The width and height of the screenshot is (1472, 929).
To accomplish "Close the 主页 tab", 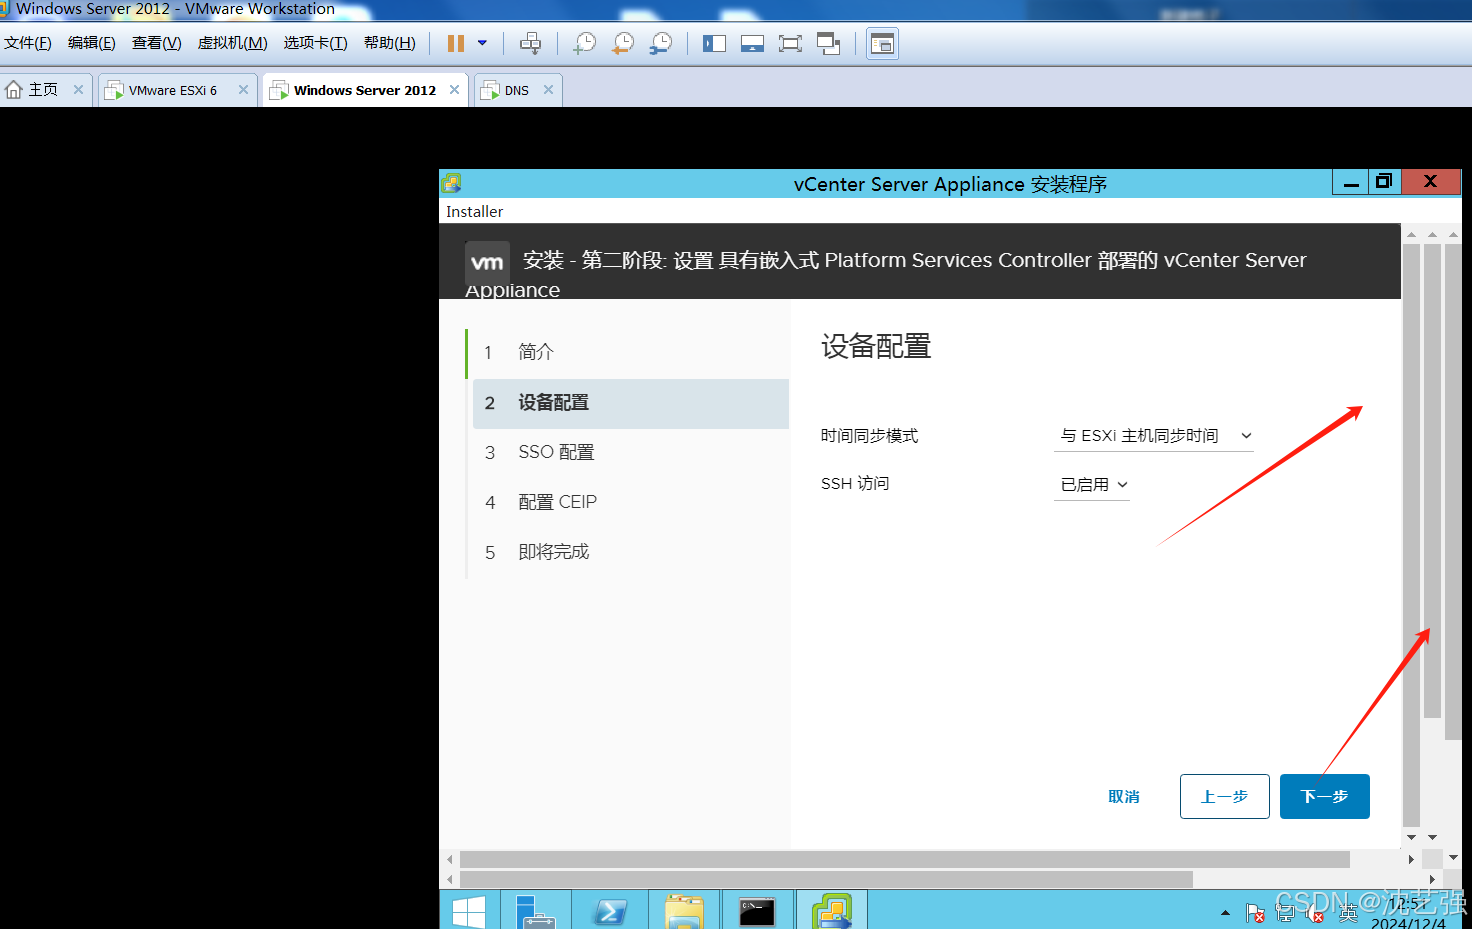I will coord(78,89).
